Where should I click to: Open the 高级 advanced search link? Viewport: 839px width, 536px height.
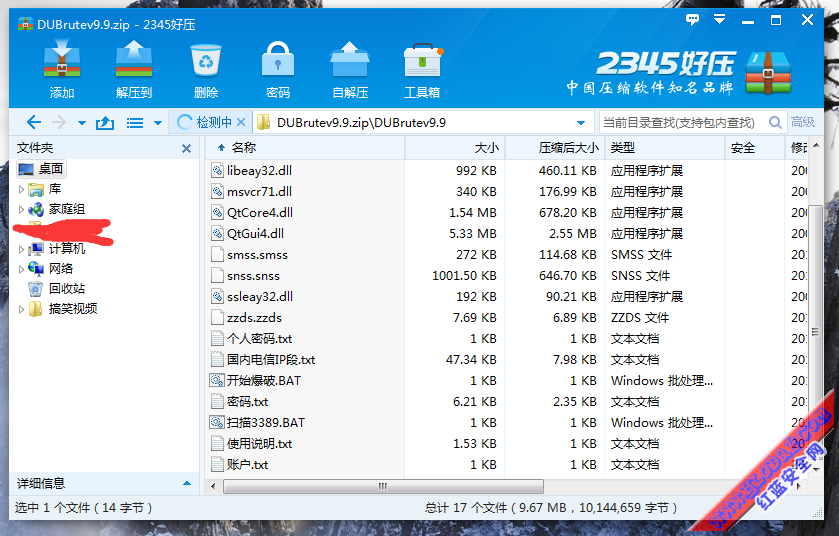click(803, 122)
